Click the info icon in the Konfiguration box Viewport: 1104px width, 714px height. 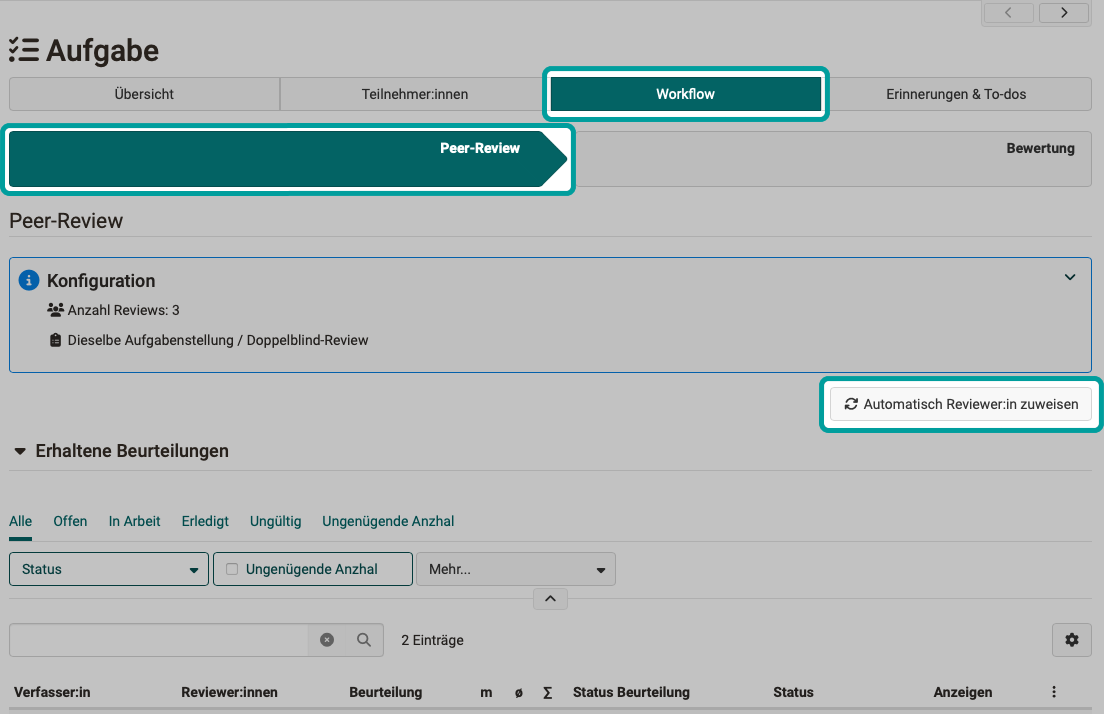pyautogui.click(x=28, y=280)
